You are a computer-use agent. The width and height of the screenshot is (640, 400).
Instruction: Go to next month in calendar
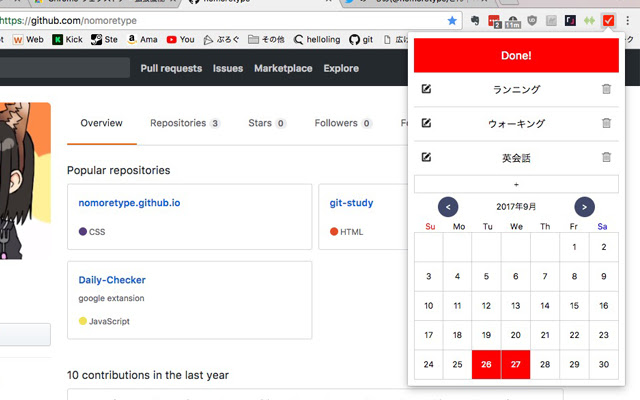[x=584, y=207]
